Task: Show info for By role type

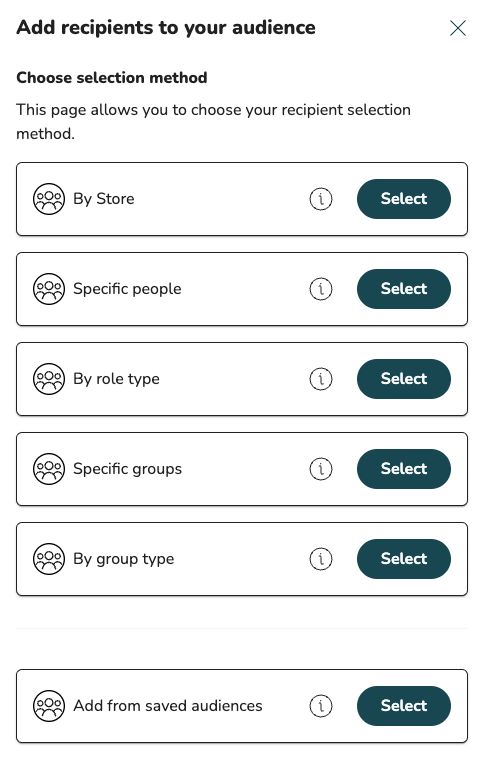Action: (x=321, y=379)
